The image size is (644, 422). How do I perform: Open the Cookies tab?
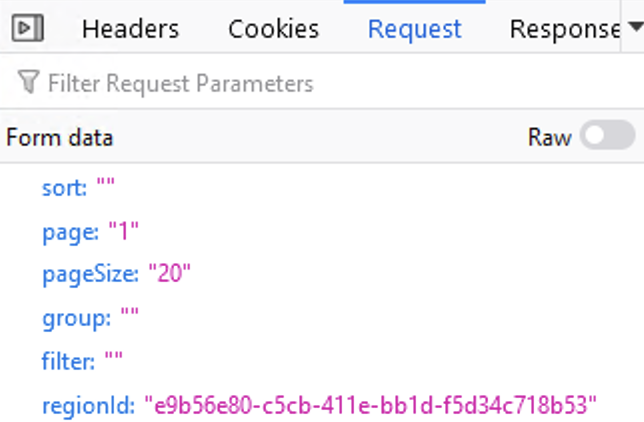coord(274,29)
